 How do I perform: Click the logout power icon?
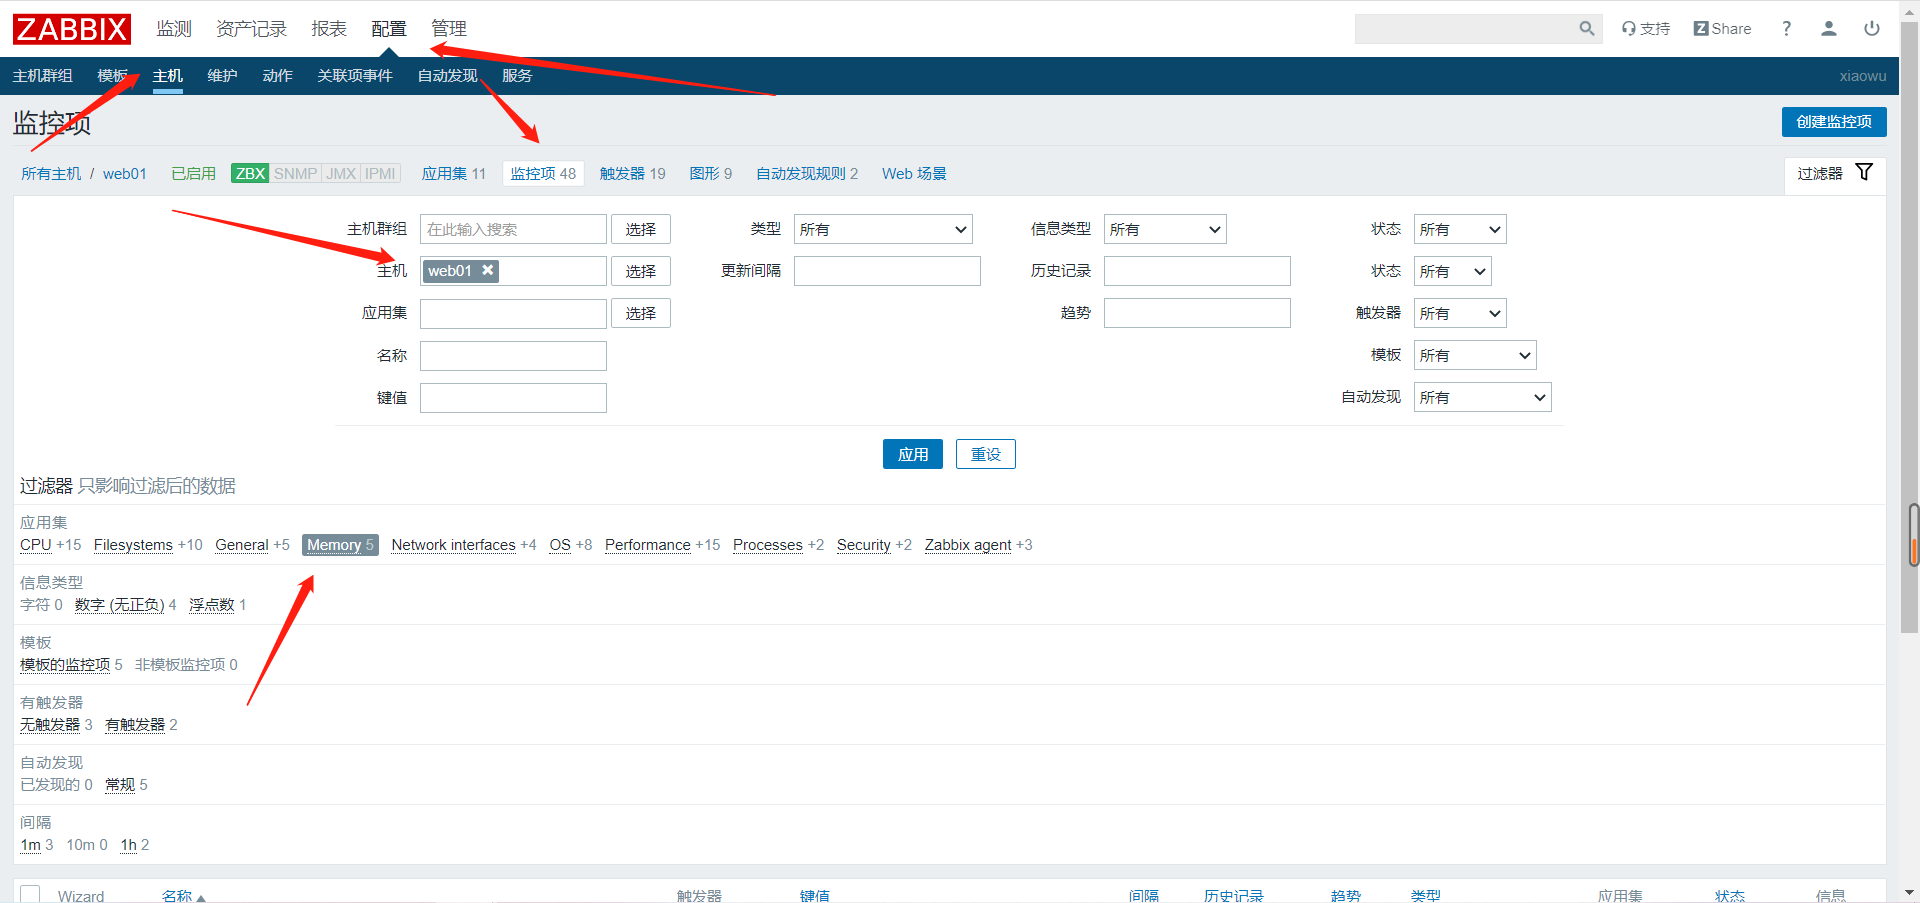click(x=1871, y=29)
